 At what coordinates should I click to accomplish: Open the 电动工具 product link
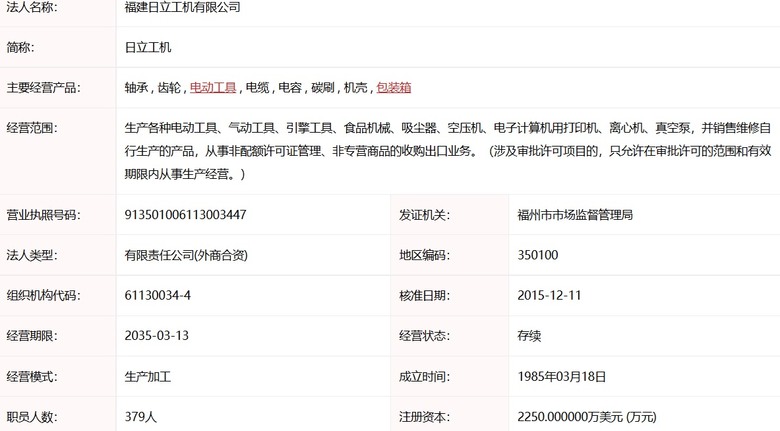click(213, 88)
